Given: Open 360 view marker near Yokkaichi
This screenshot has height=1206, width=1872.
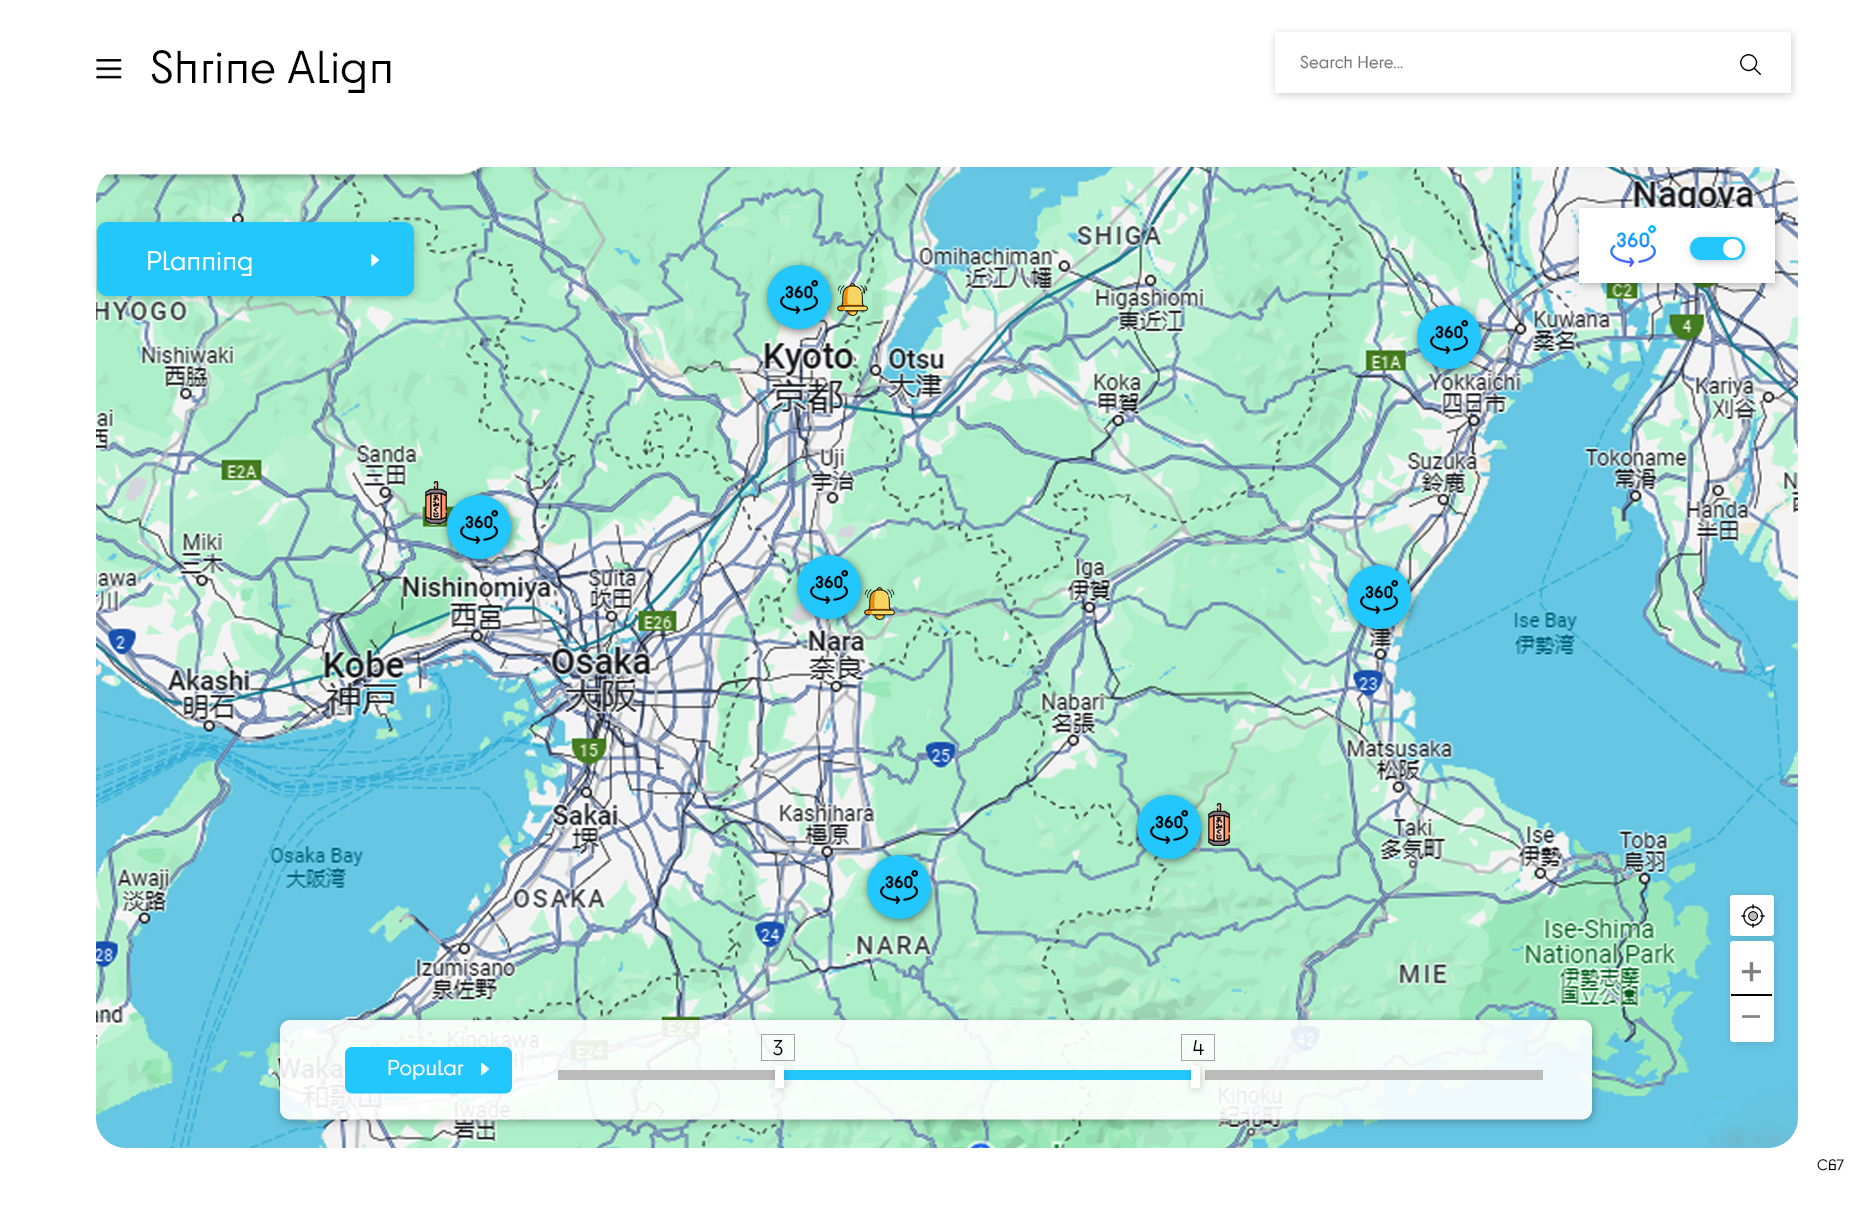Looking at the screenshot, I should click(x=1448, y=337).
